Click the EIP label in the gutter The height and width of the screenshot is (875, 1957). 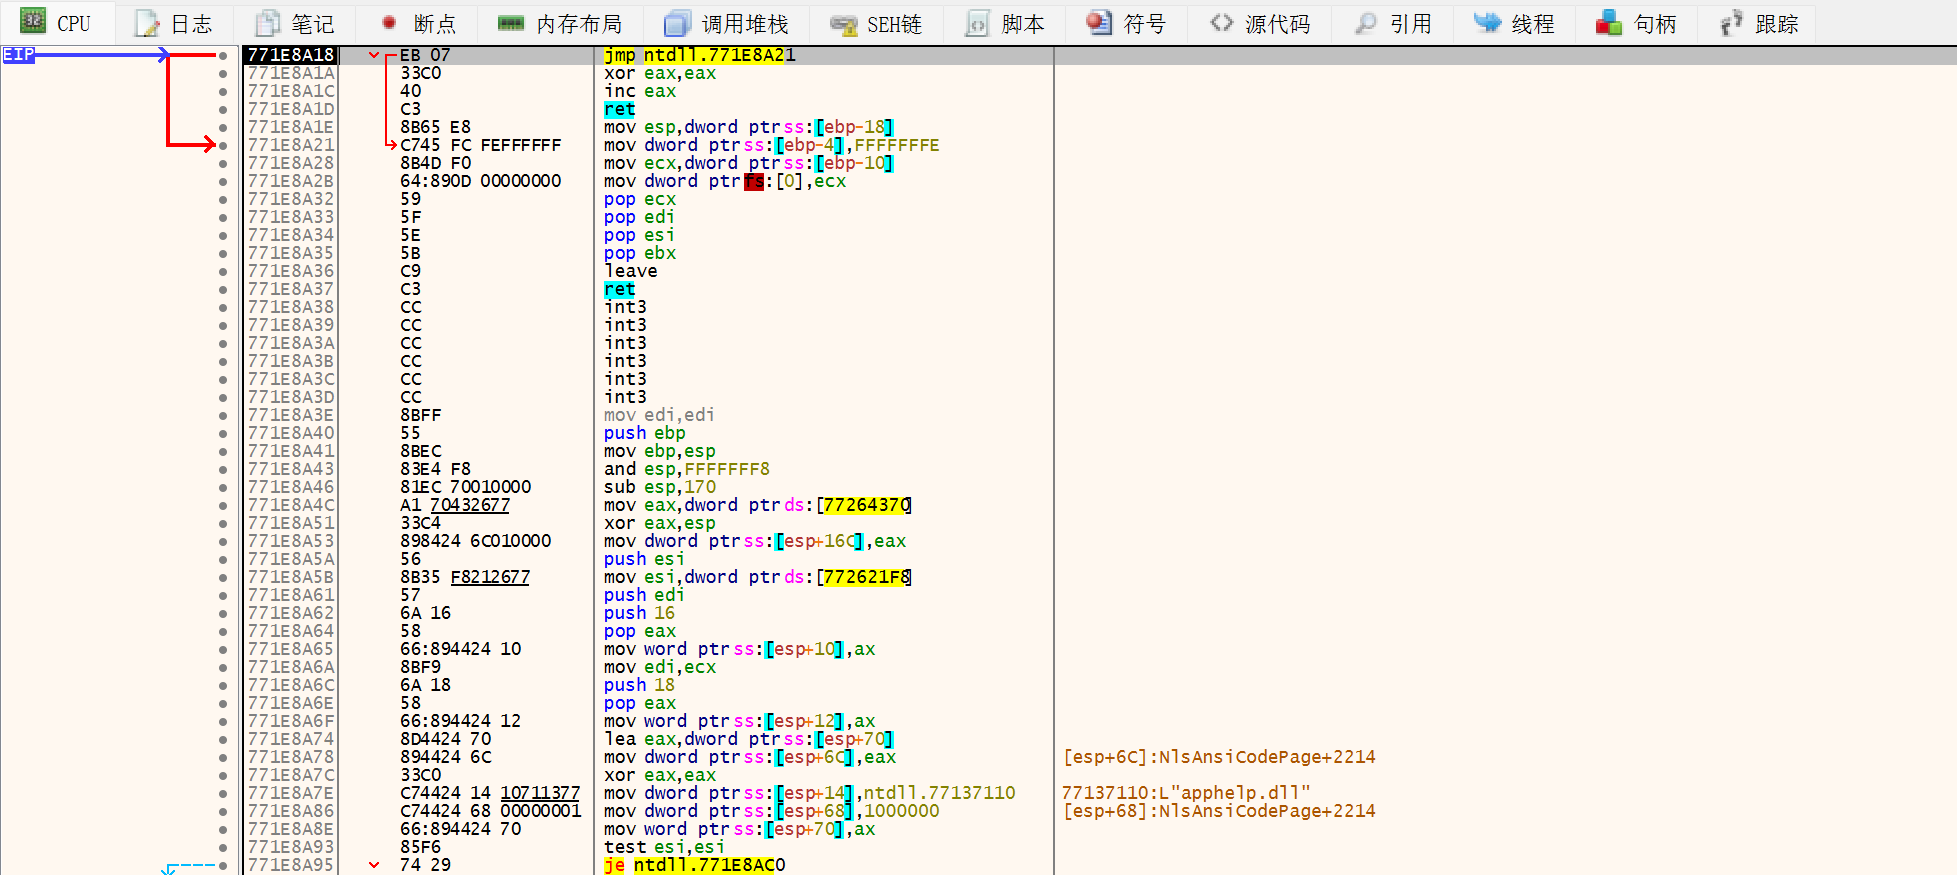coord(18,55)
